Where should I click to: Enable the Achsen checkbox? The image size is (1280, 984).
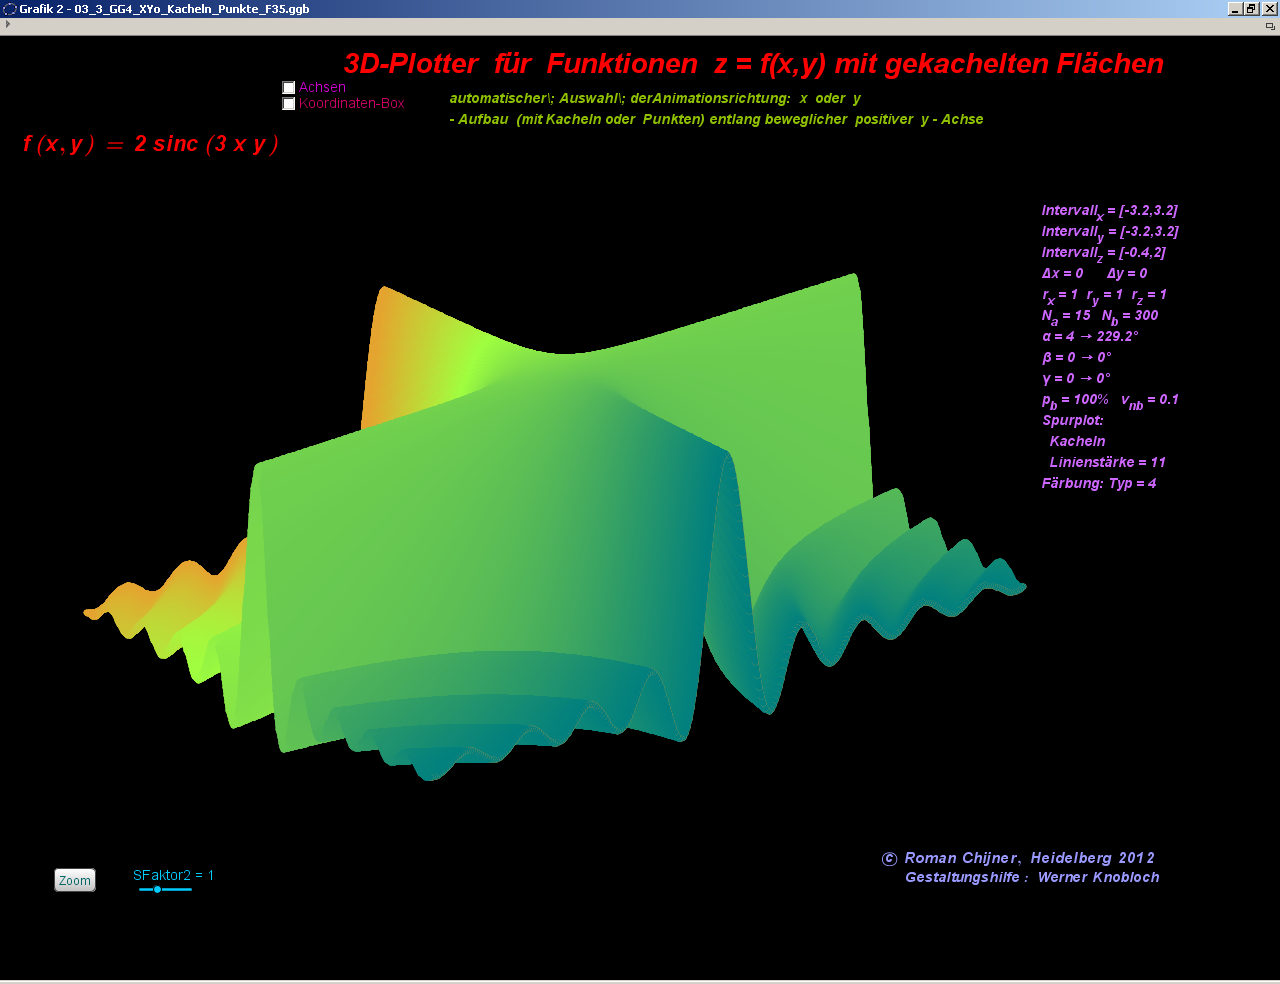(x=289, y=88)
